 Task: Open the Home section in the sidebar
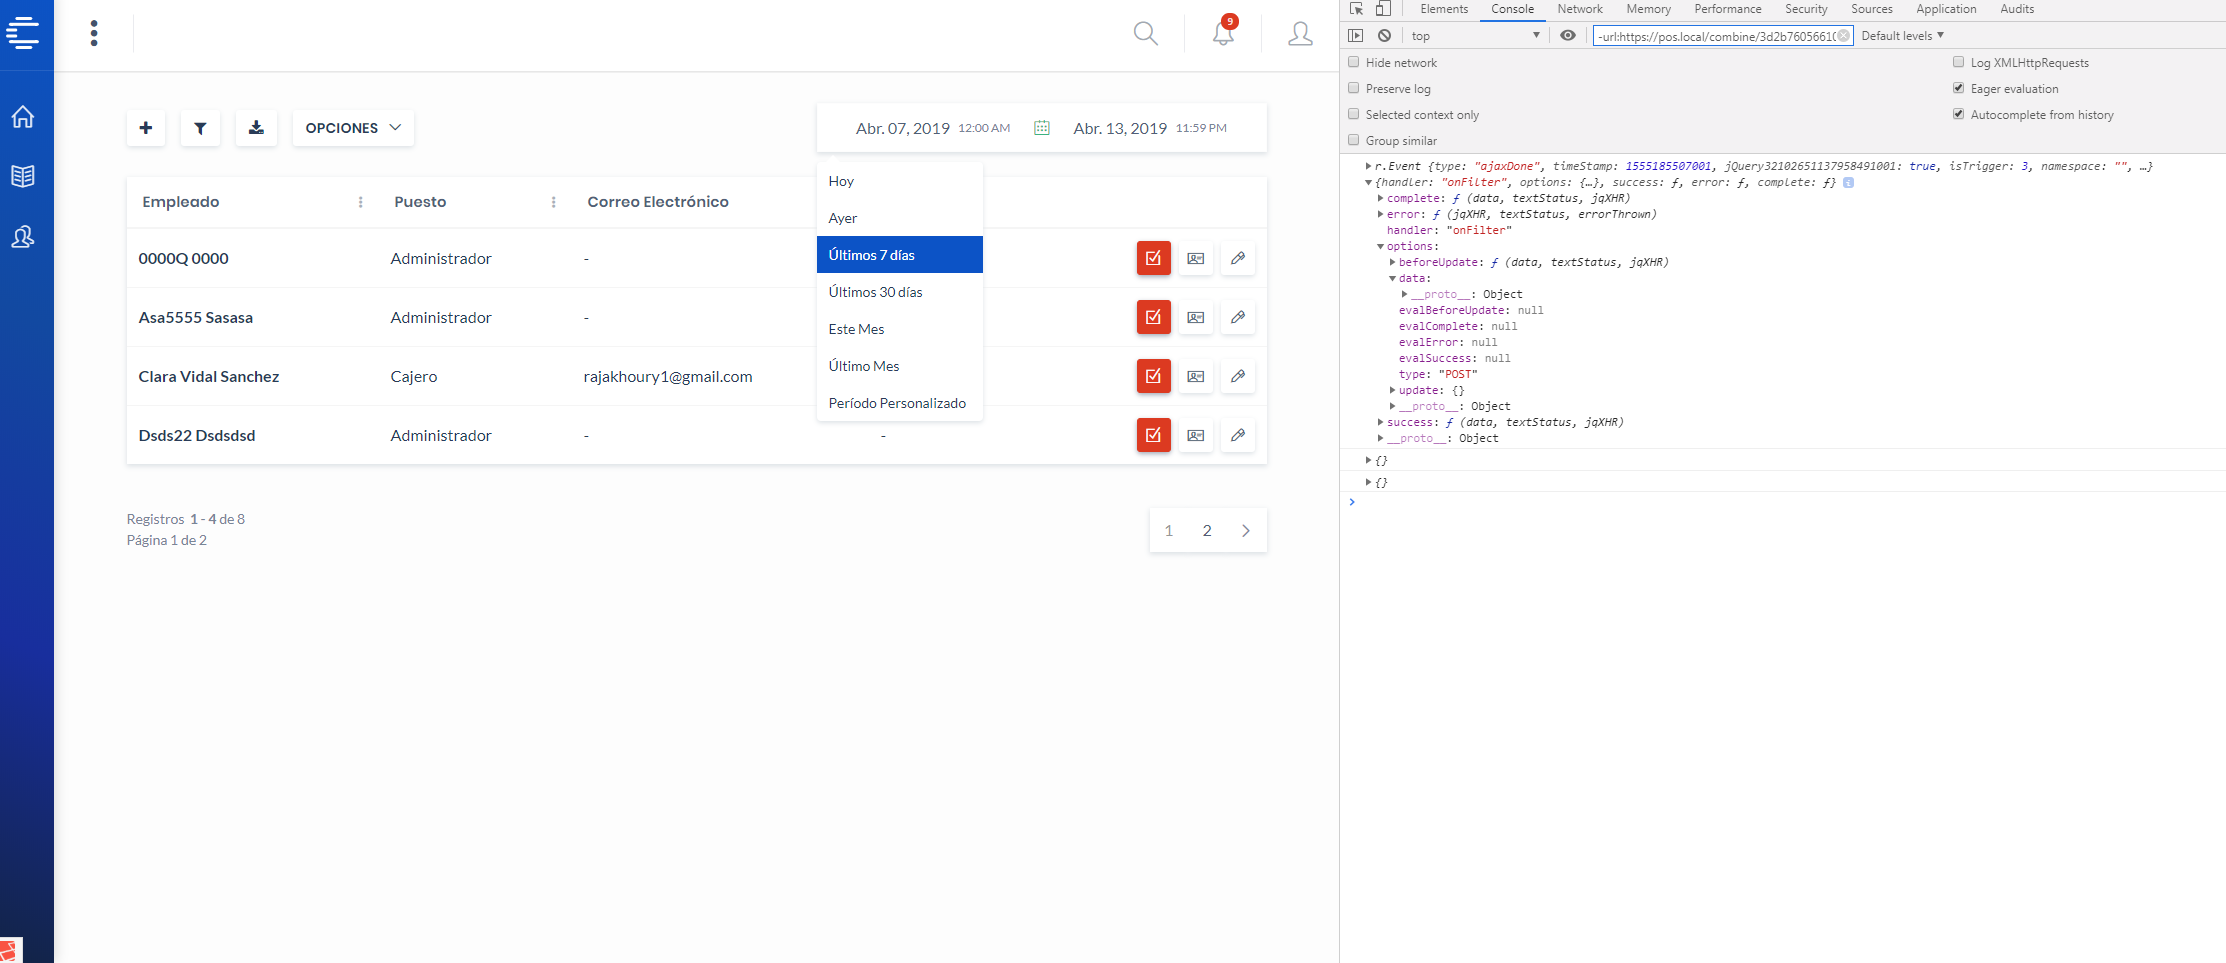click(23, 117)
